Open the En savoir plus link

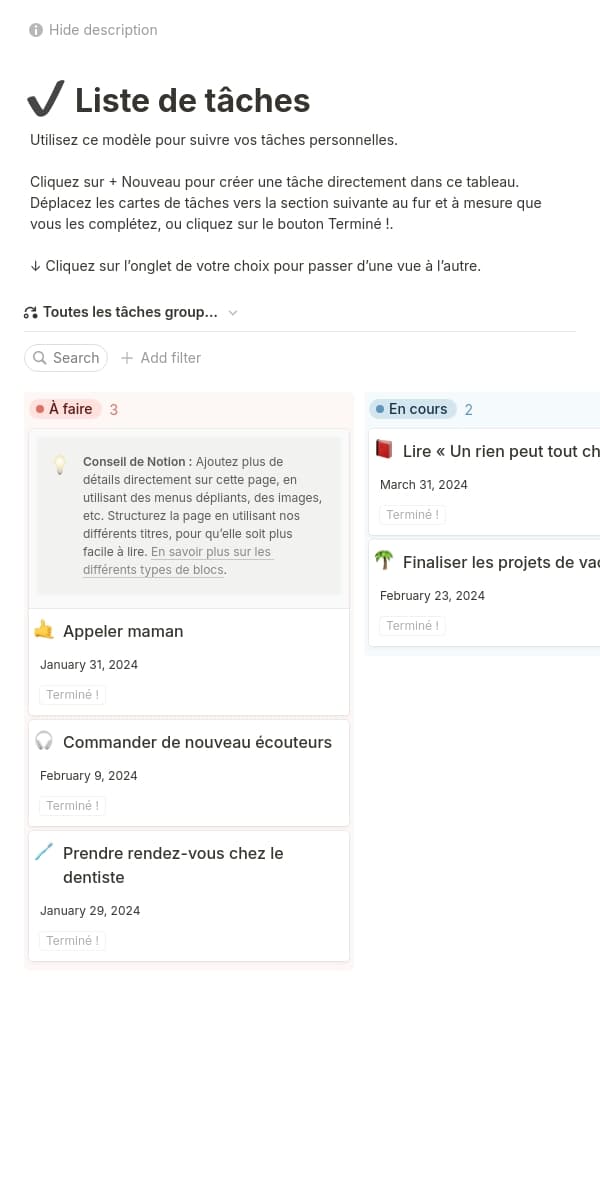tap(211, 552)
